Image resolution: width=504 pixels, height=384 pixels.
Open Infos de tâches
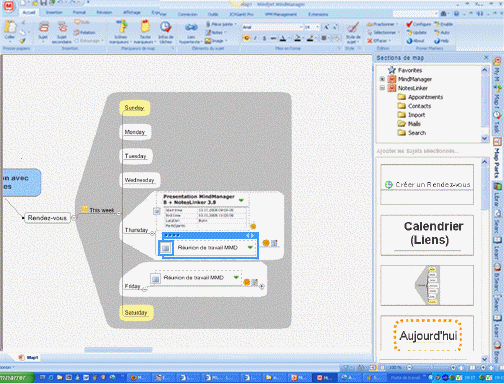166,32
